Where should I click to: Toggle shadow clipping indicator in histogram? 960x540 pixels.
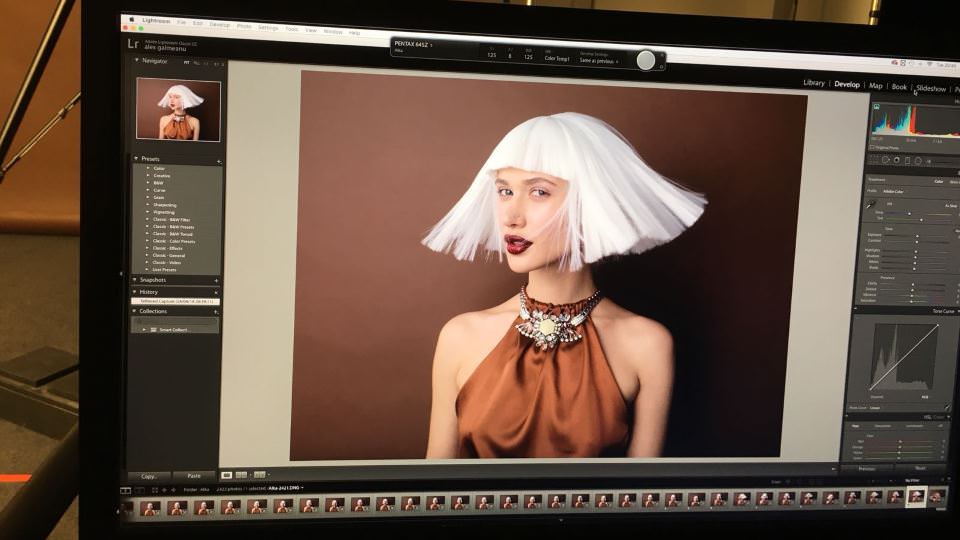[877, 107]
